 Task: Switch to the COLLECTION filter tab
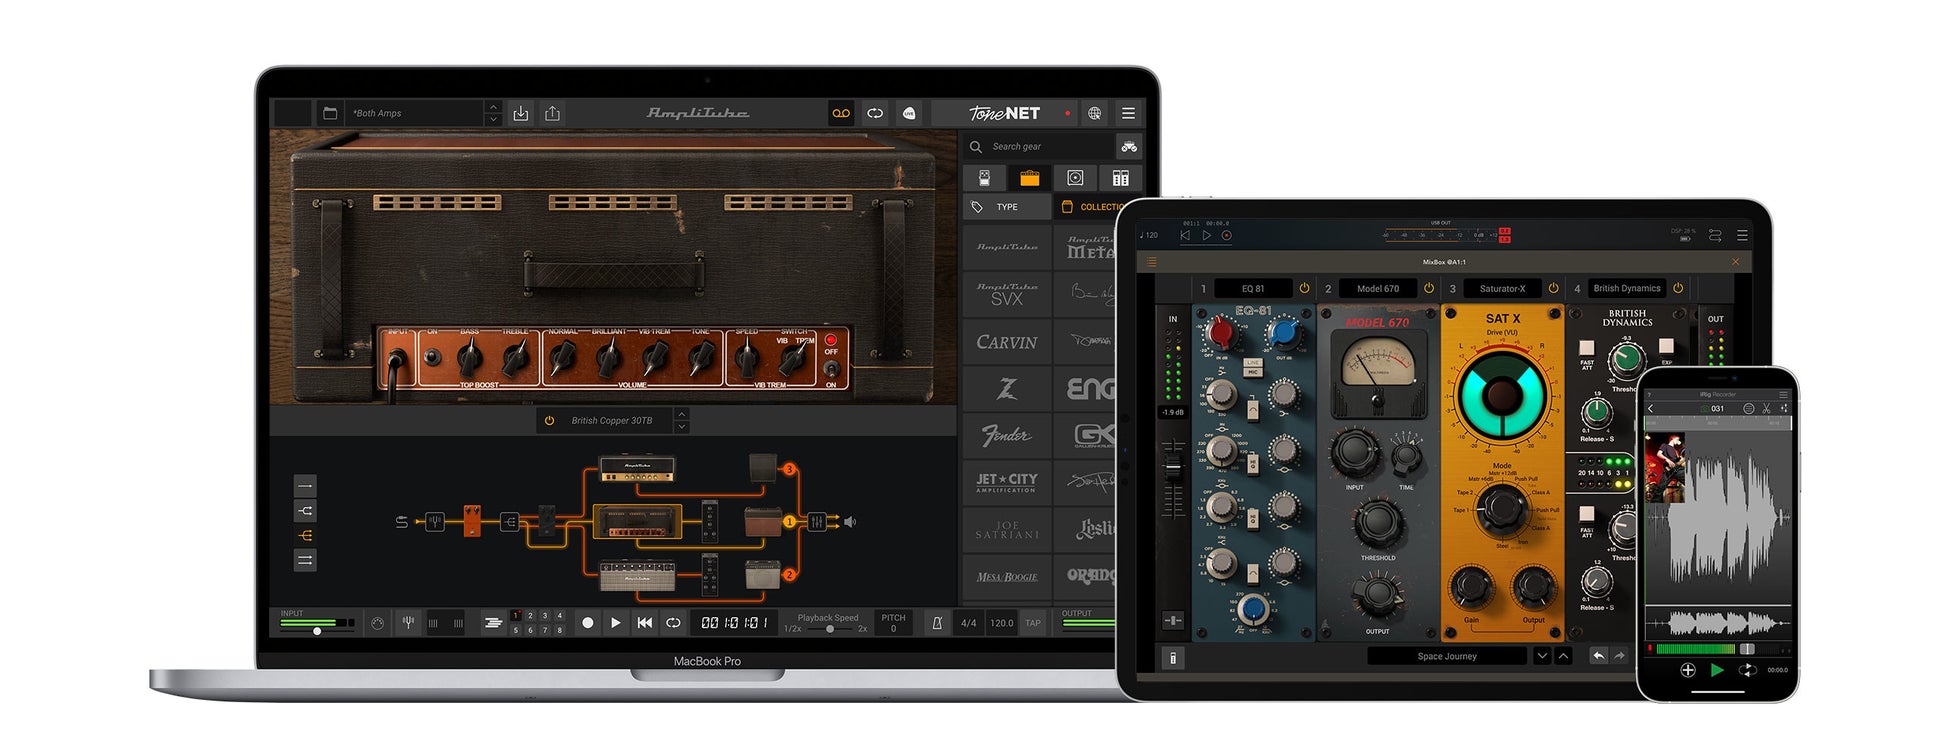point(1090,207)
